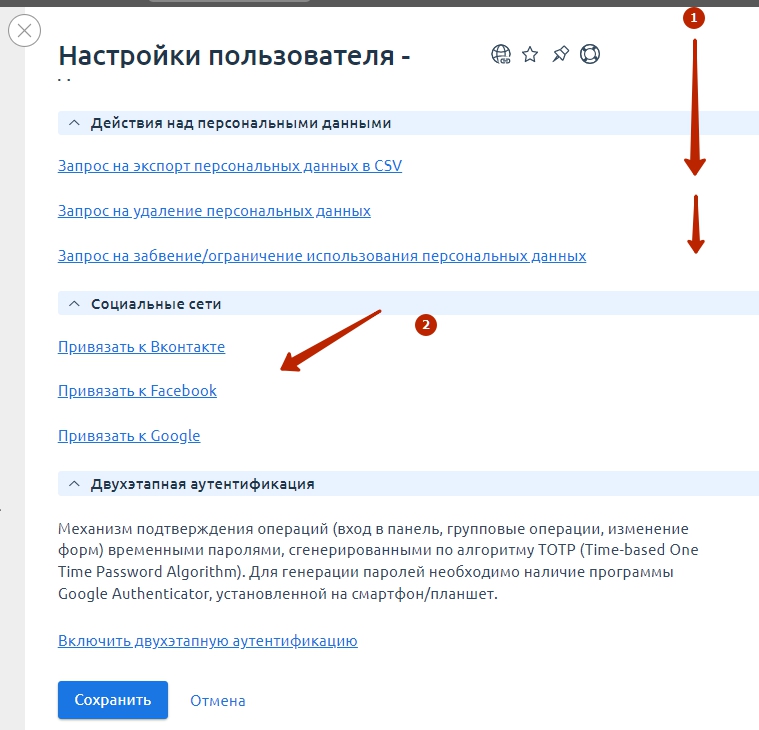Click the globe language icon in header
The width and height of the screenshot is (759, 730).
(501, 54)
